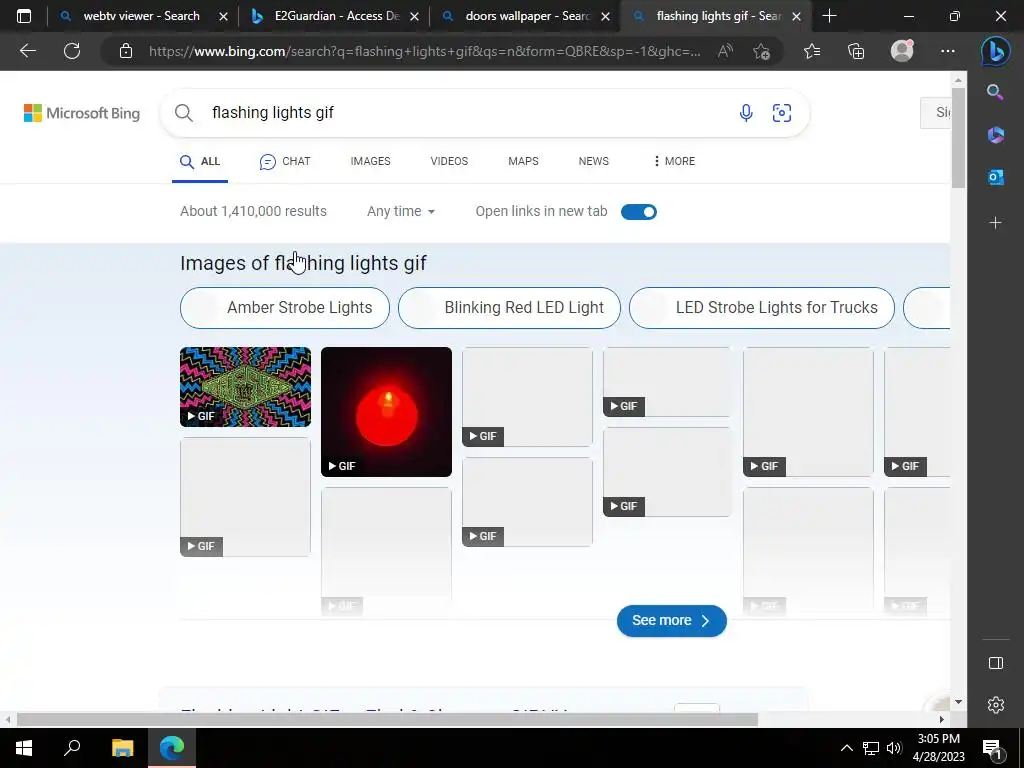Click the browser address bar URL
This screenshot has width=1024, height=768.
[x=424, y=51]
